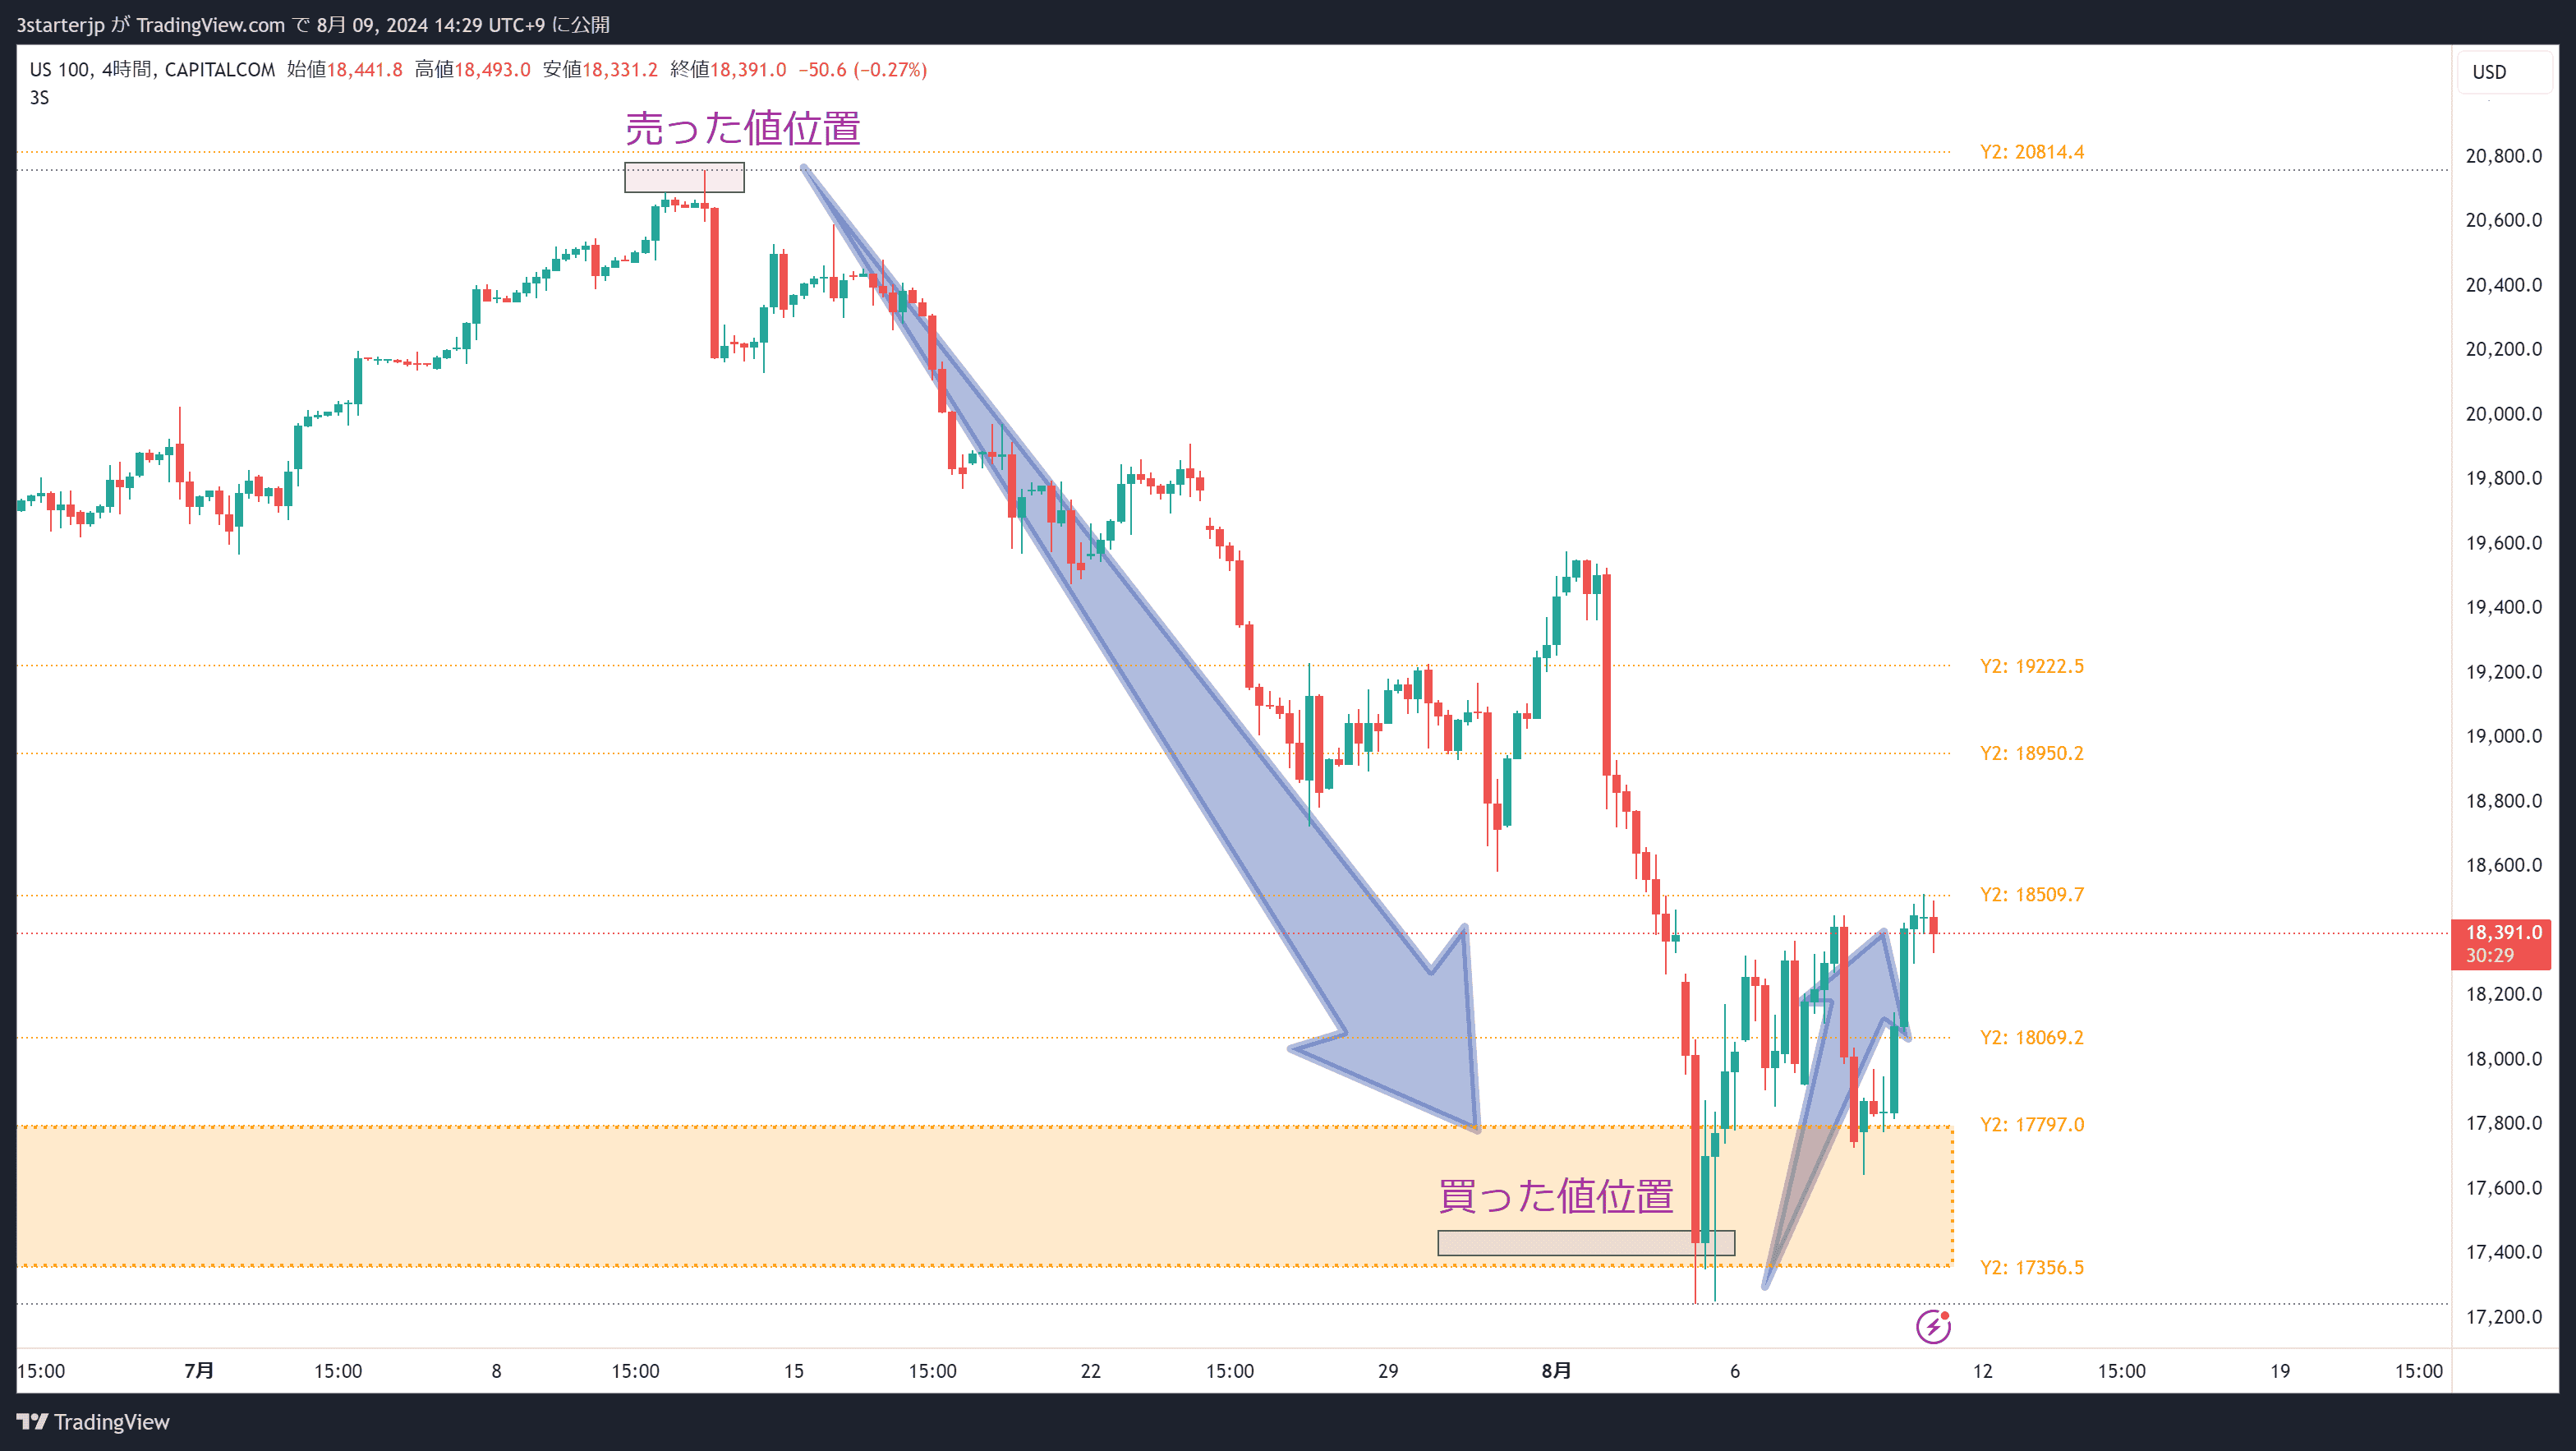The height and width of the screenshot is (1451, 2576).
Task: Click the 7月 date label on time axis
Action: pos(199,1371)
